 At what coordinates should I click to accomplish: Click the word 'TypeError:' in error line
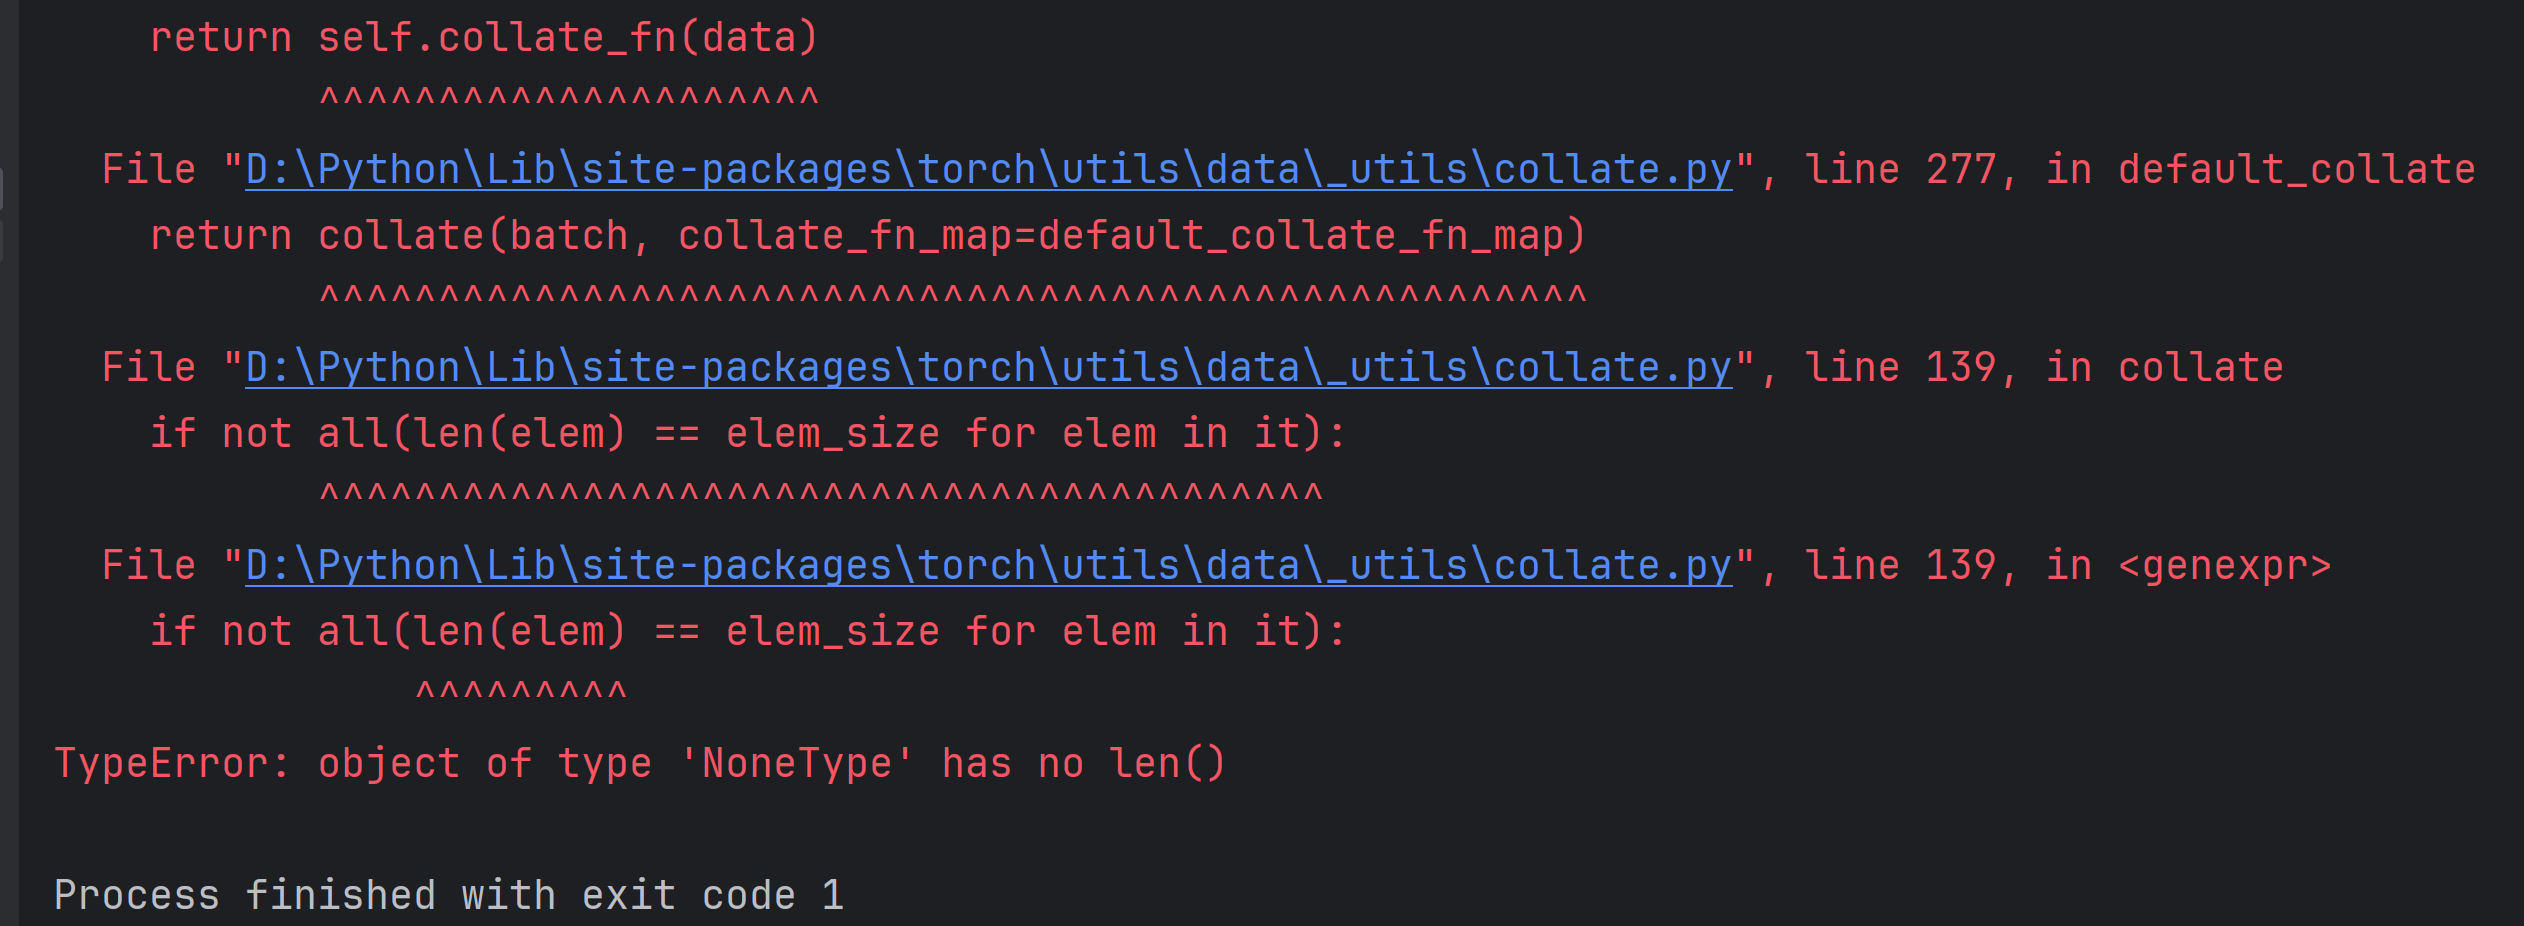pyautogui.click(x=172, y=763)
